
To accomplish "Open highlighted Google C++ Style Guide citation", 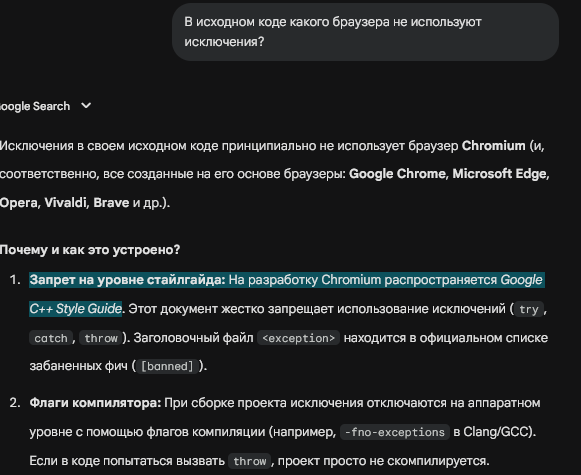I will click(x=287, y=294).
